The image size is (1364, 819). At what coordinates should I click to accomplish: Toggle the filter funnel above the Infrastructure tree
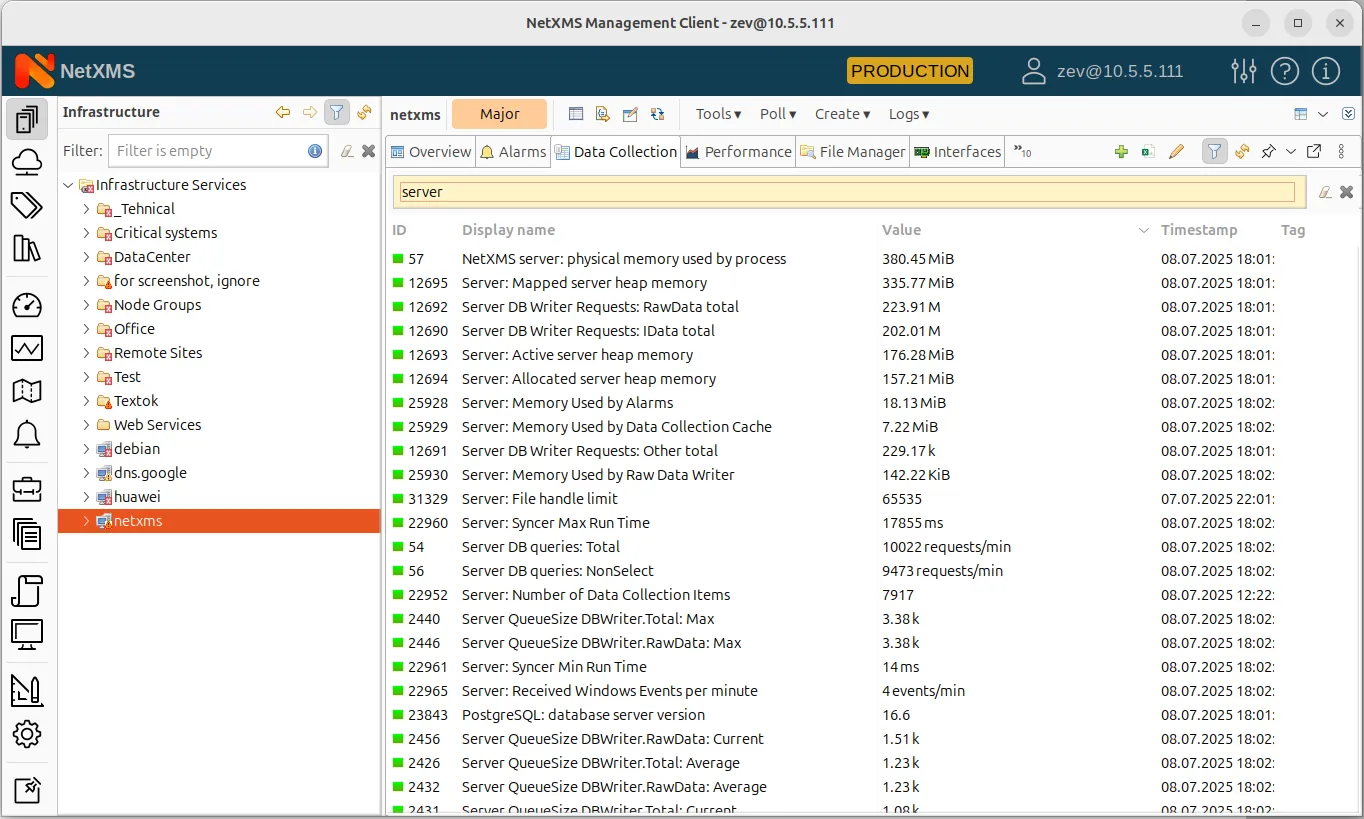tap(336, 112)
